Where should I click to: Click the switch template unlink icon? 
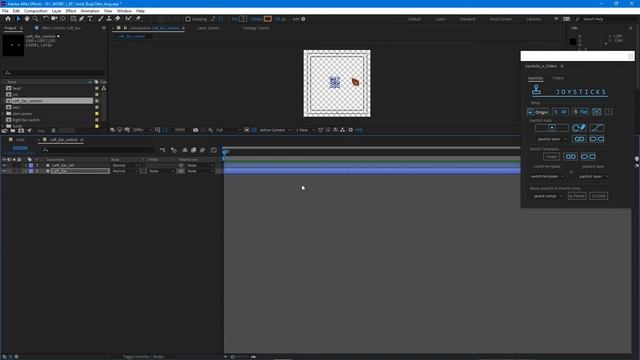[588, 157]
